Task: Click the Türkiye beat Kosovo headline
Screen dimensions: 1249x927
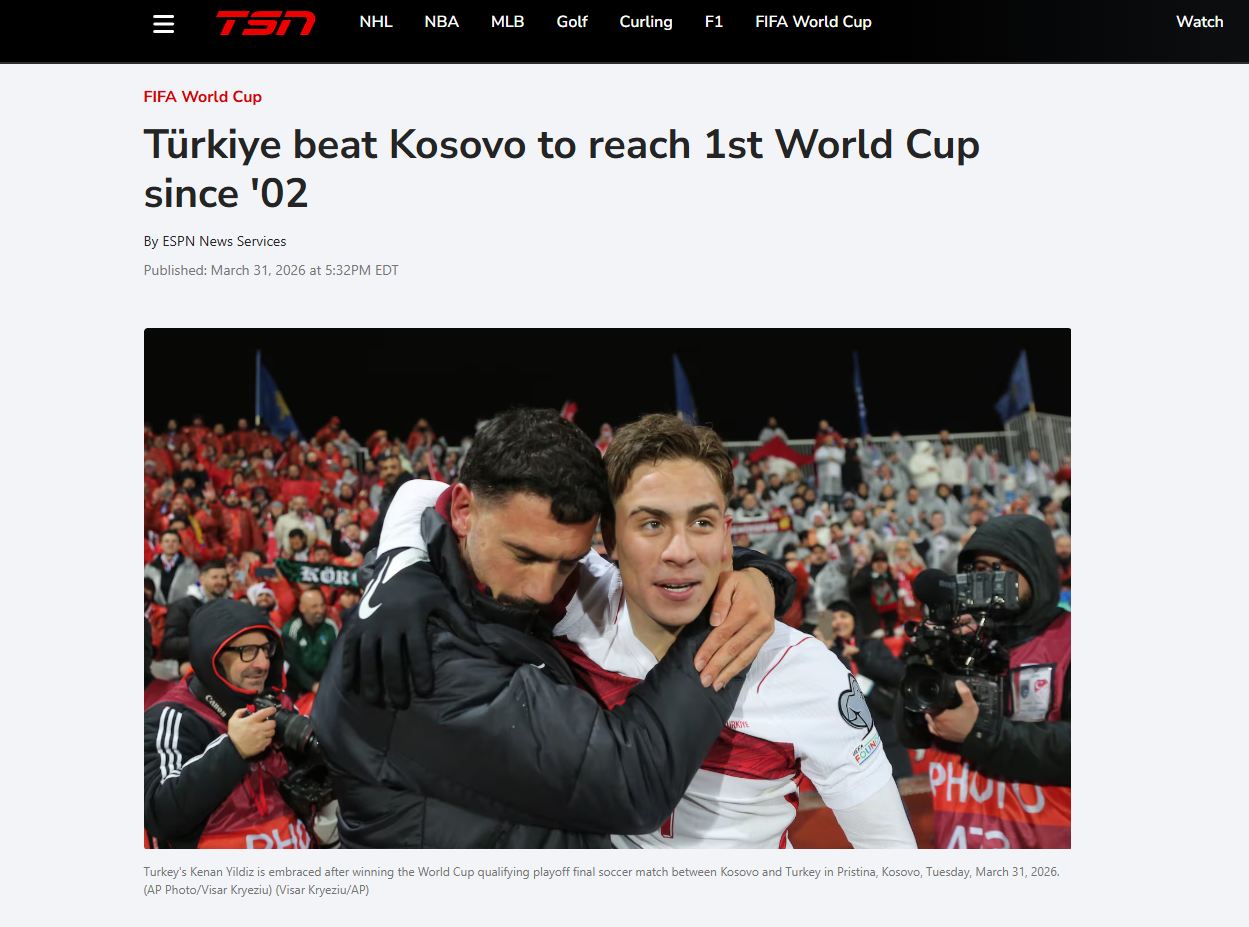Action: [x=561, y=168]
